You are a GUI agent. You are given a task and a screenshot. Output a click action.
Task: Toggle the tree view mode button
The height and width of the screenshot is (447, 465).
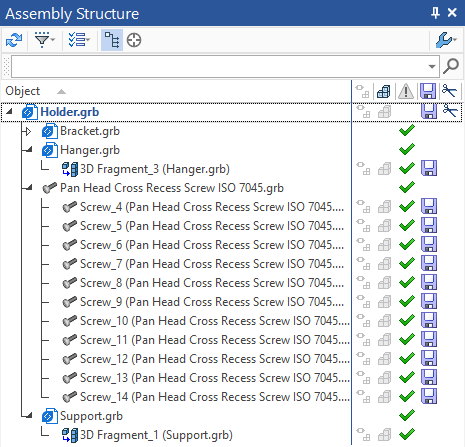tap(112, 40)
